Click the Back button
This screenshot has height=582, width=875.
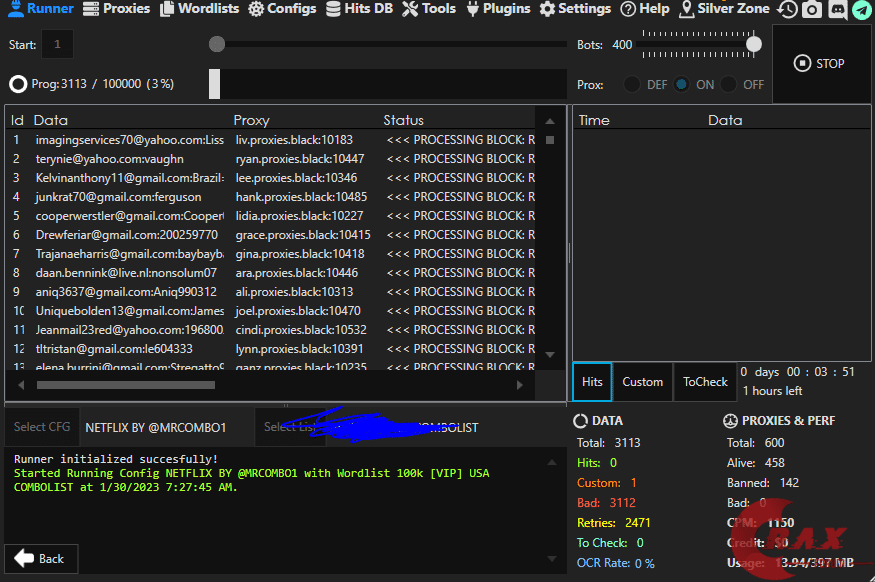(x=40, y=559)
